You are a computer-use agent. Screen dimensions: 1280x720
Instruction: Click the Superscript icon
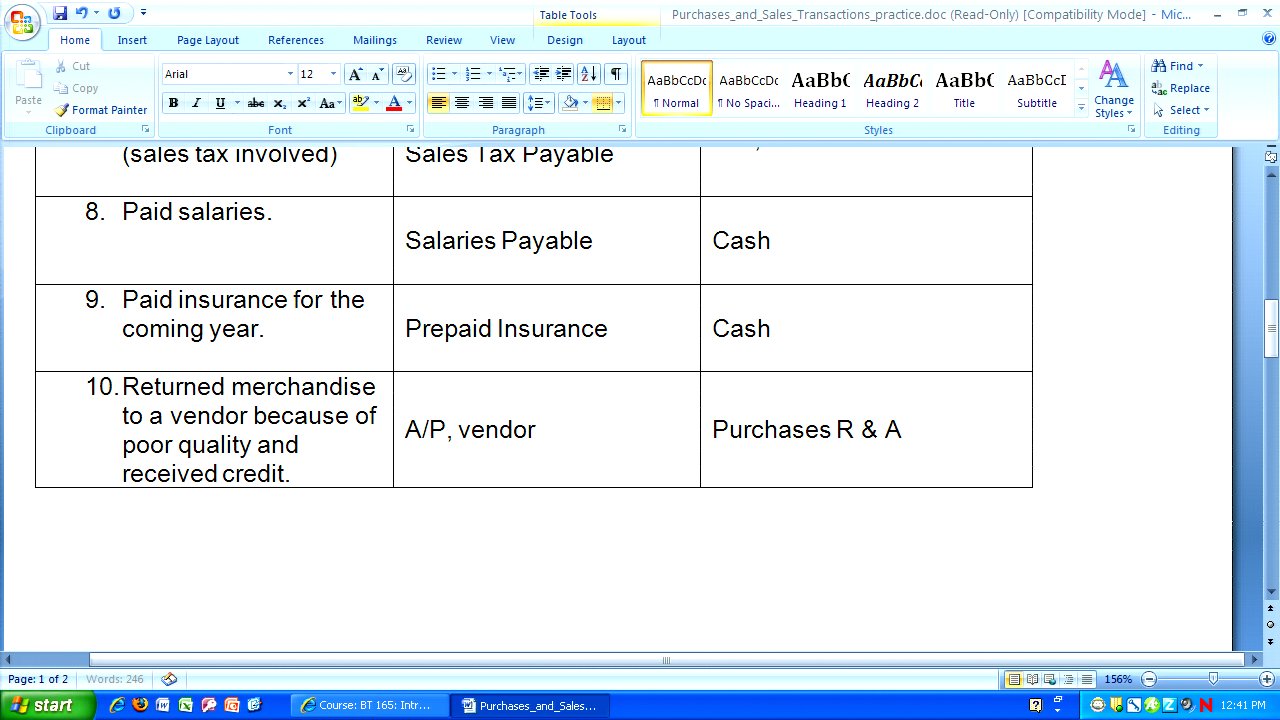click(x=303, y=103)
